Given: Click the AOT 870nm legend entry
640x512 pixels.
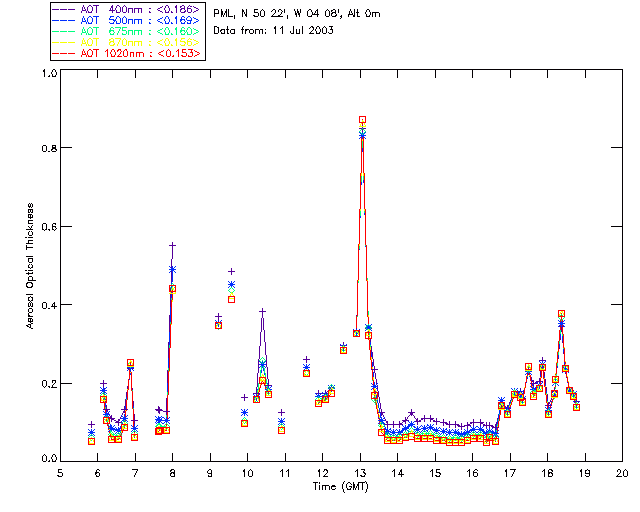Looking at the screenshot, I should [127, 42].
